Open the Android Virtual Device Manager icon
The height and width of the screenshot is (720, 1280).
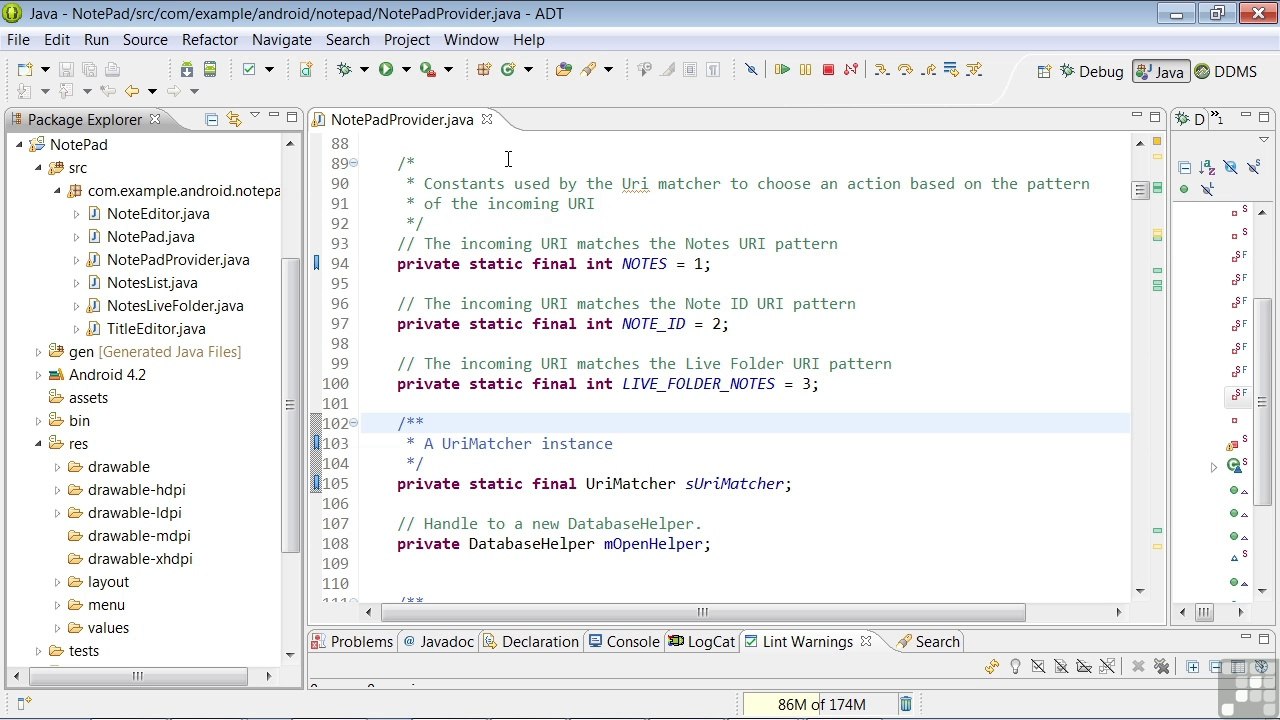(210, 69)
